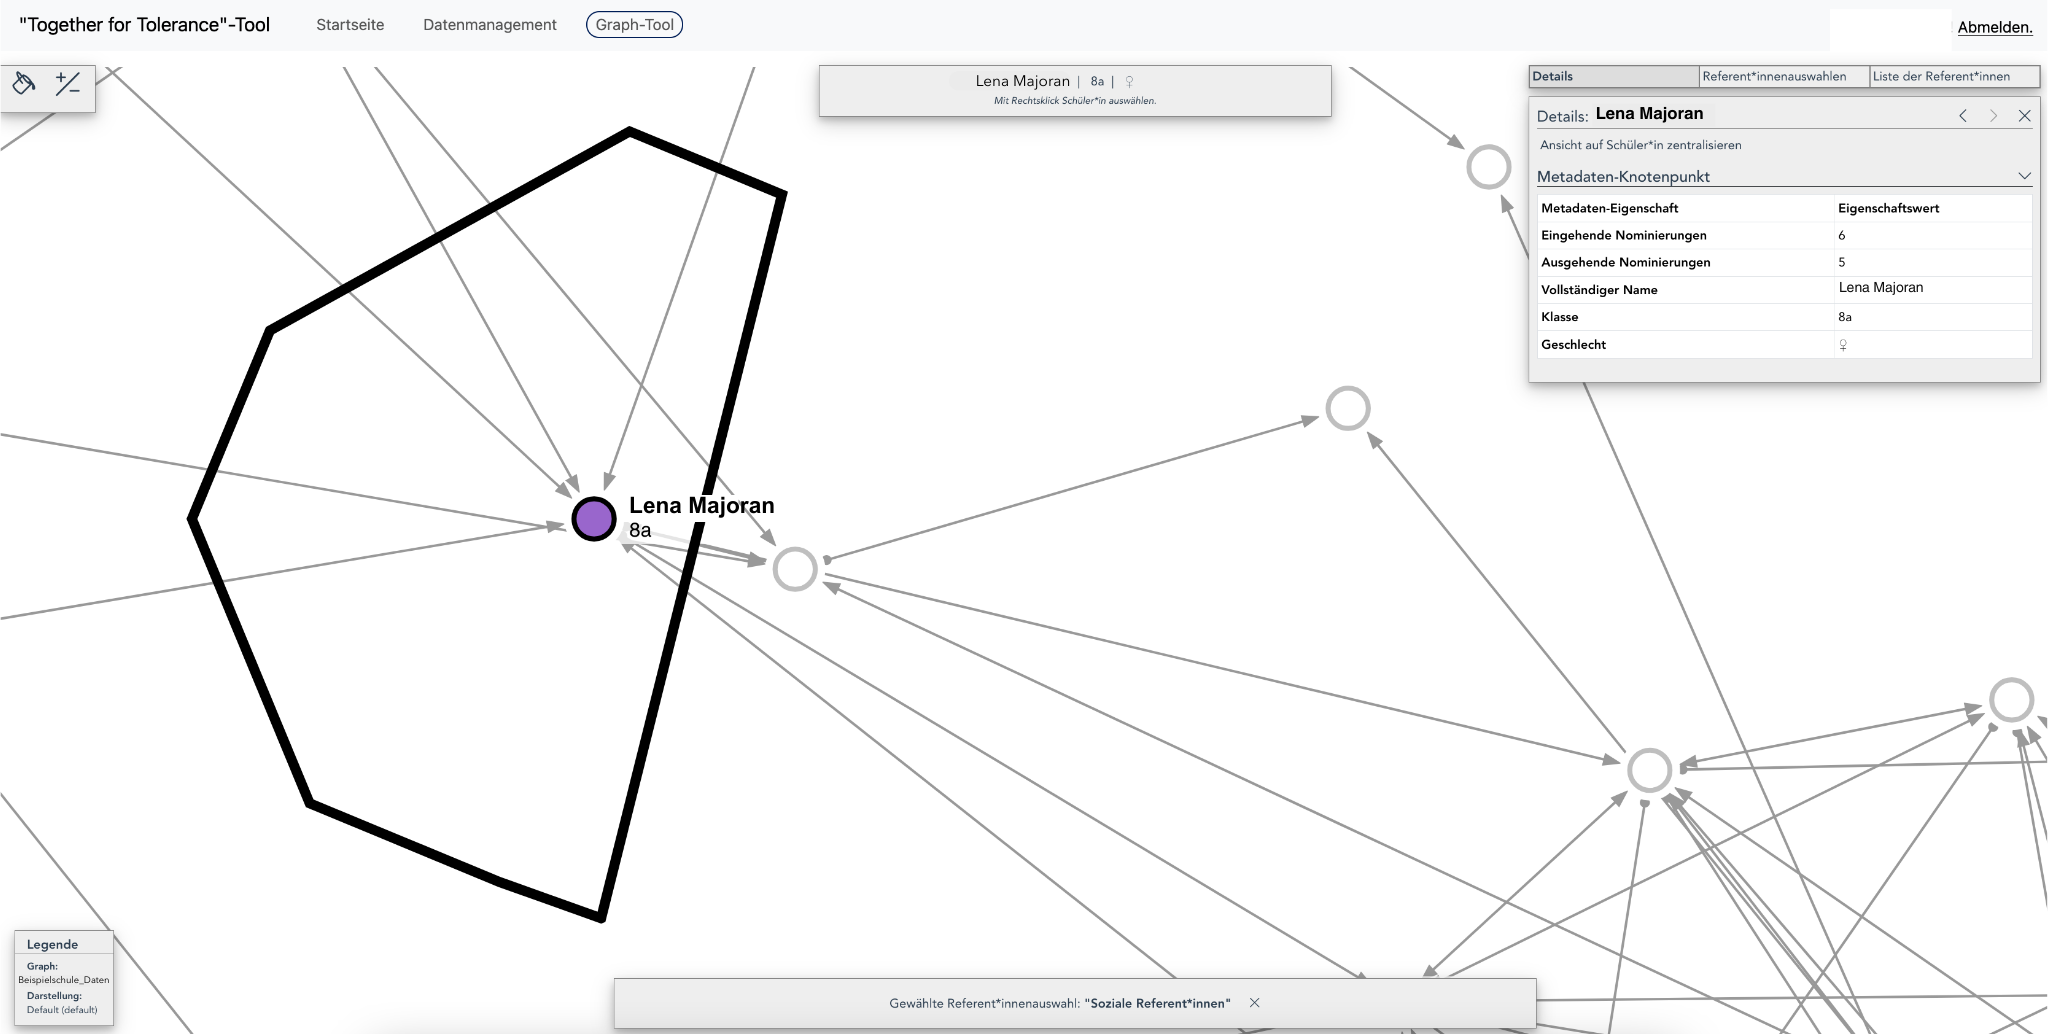This screenshot has height=1034, width=2048.
Task: Click the Together for Tolerance-Tool title
Action: [145, 25]
